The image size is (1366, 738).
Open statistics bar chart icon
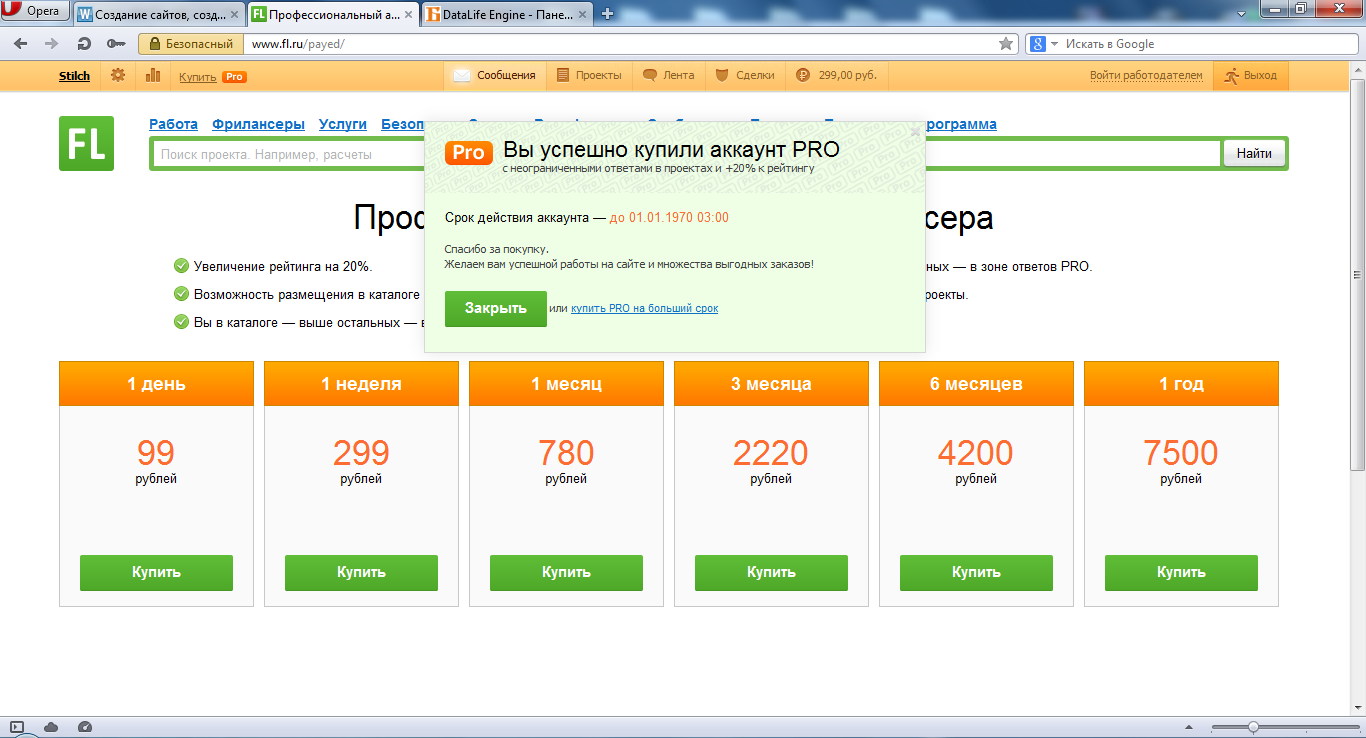pos(153,75)
